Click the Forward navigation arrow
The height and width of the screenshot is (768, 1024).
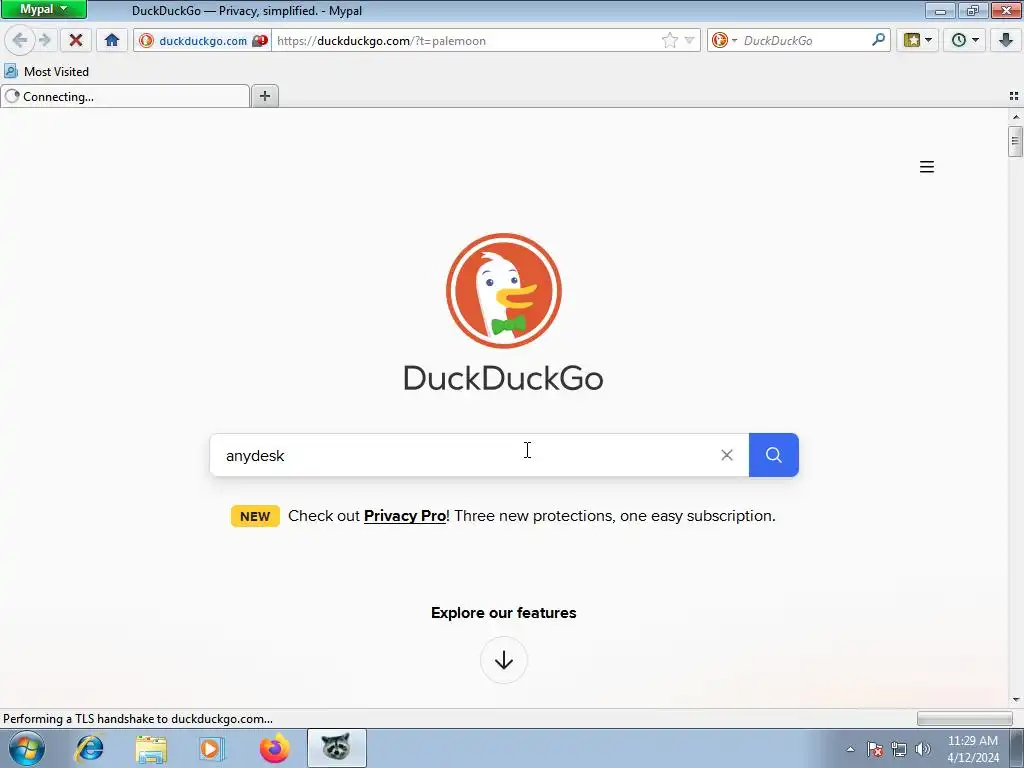click(x=45, y=40)
